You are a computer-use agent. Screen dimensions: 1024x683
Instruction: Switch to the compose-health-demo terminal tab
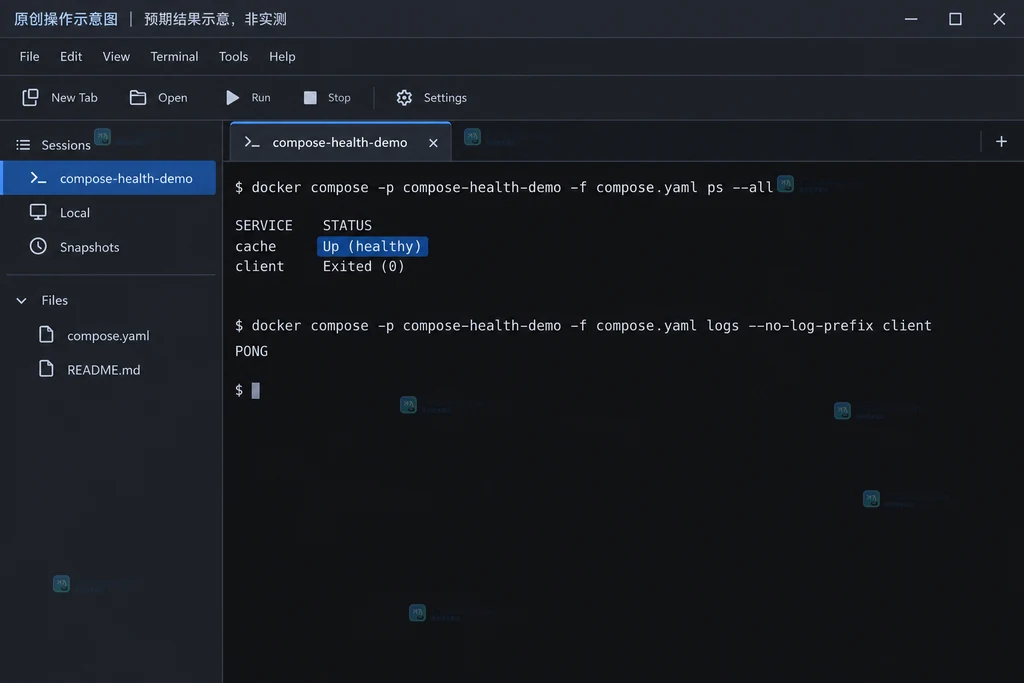pyautogui.click(x=340, y=142)
